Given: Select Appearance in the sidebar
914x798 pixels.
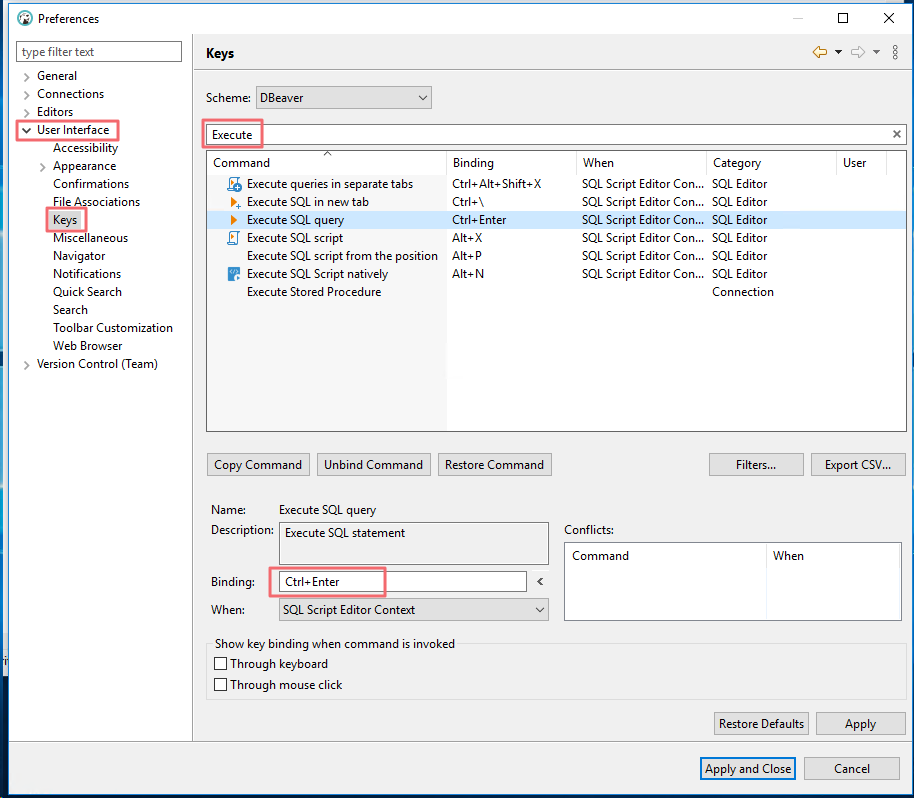Looking at the screenshot, I should click(x=85, y=165).
